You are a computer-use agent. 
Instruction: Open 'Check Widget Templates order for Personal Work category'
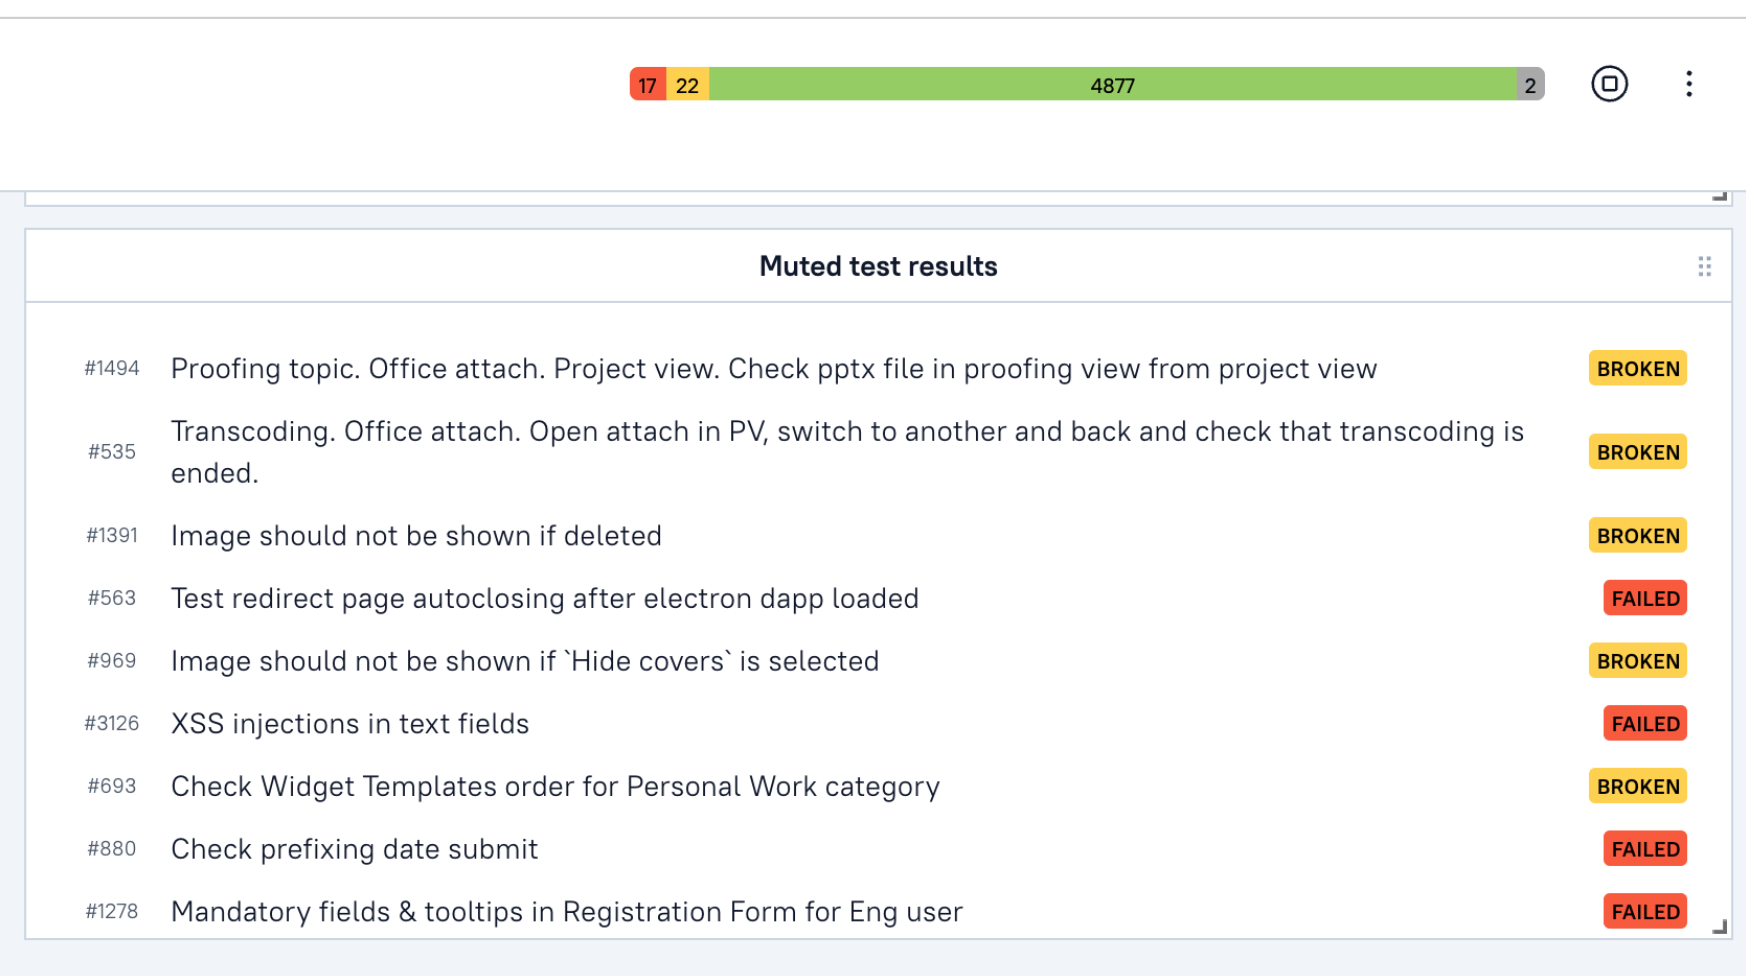point(555,786)
